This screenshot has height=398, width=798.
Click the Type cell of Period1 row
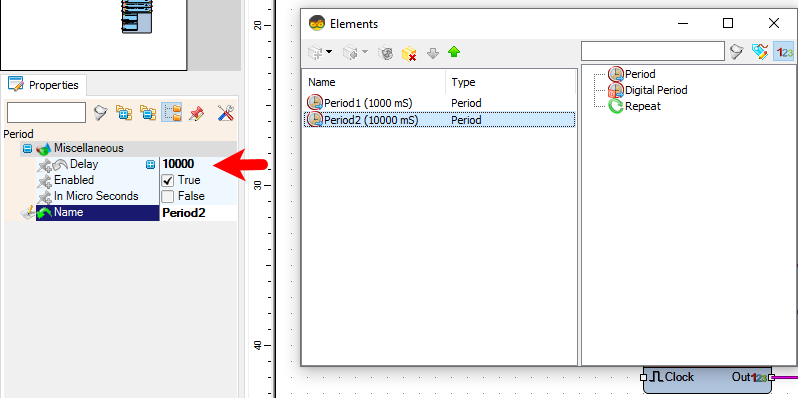coord(466,103)
